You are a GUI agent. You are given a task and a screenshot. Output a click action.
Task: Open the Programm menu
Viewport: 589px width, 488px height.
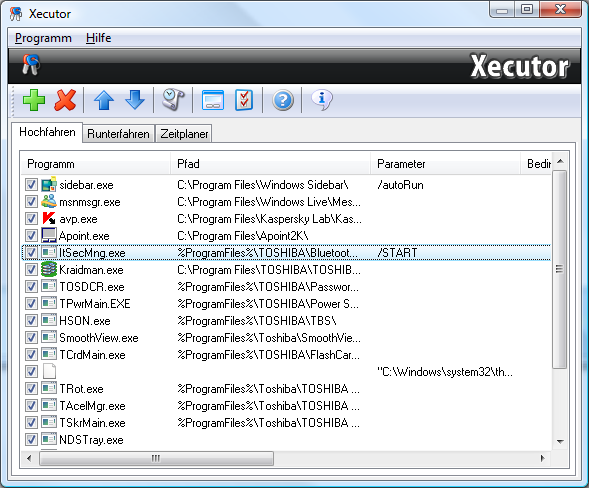tap(43, 38)
